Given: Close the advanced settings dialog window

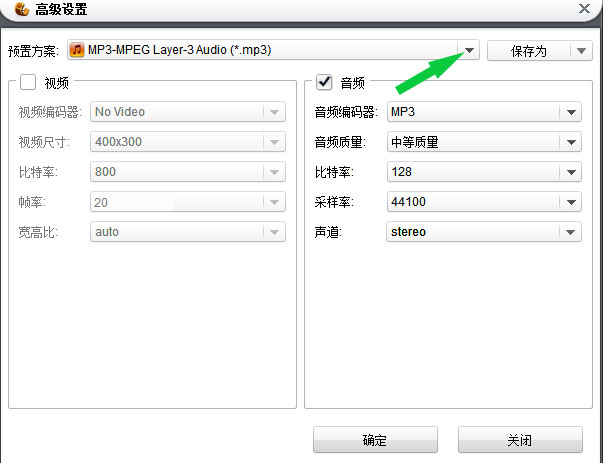Looking at the screenshot, I should click(x=584, y=9).
